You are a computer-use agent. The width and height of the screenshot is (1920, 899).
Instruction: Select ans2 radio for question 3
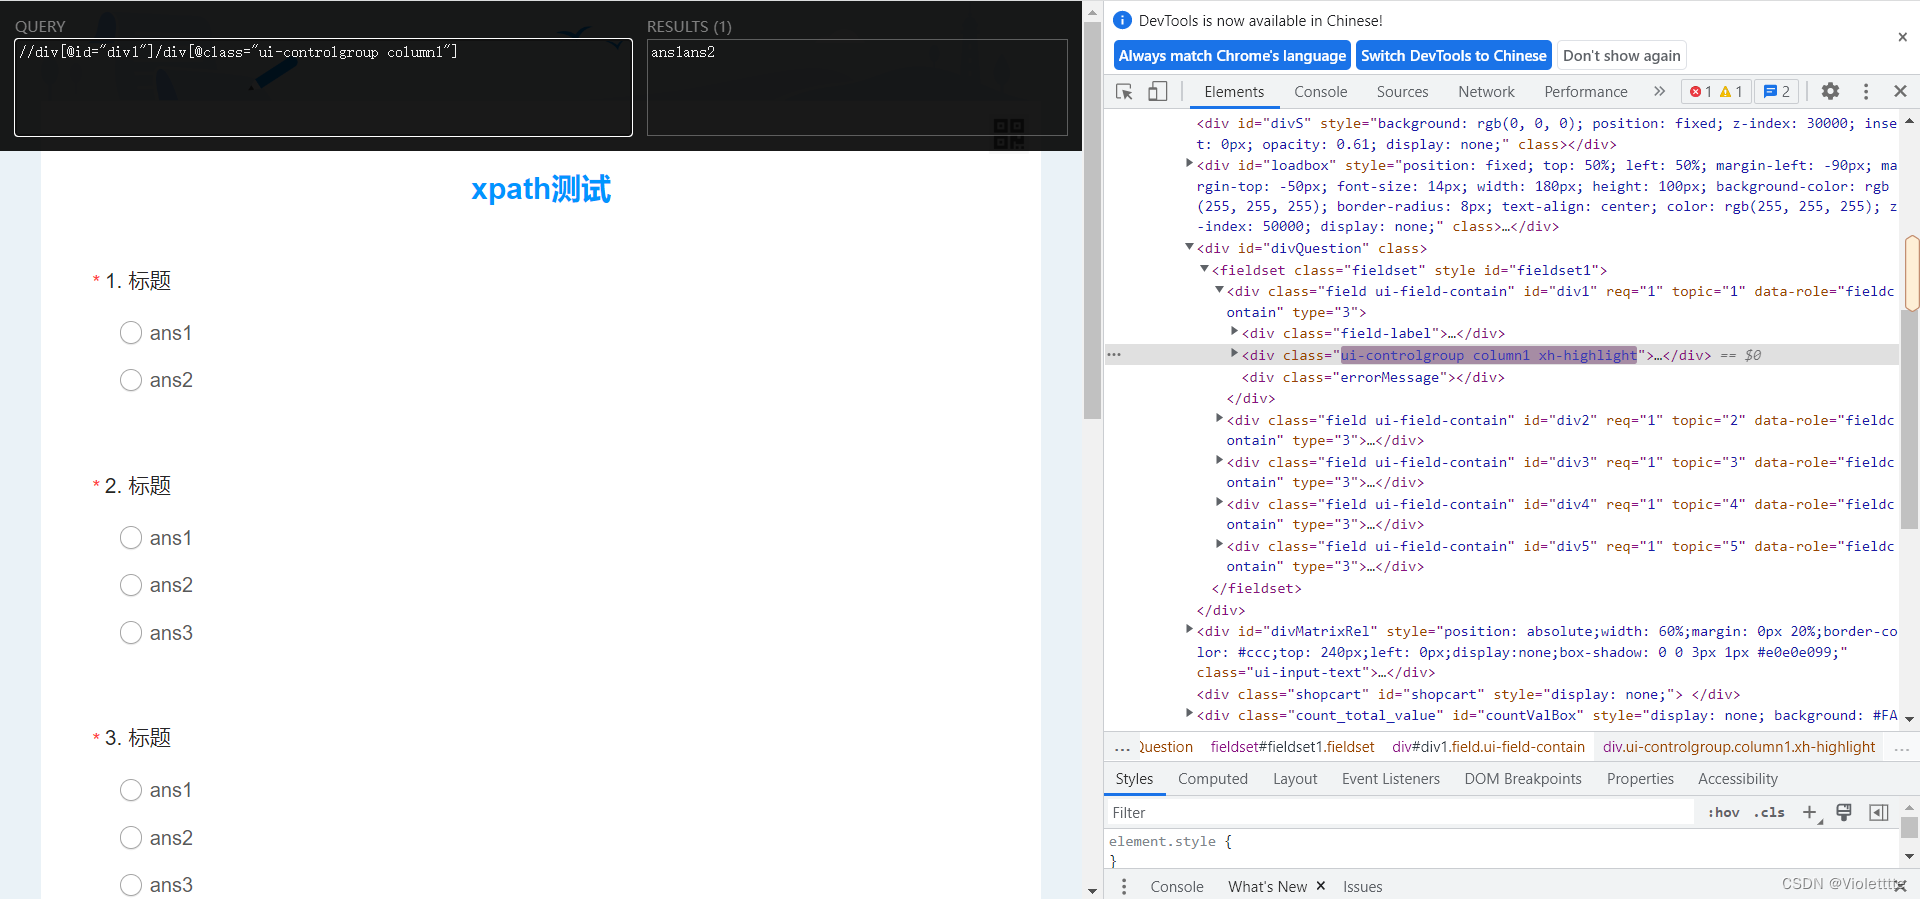click(131, 838)
